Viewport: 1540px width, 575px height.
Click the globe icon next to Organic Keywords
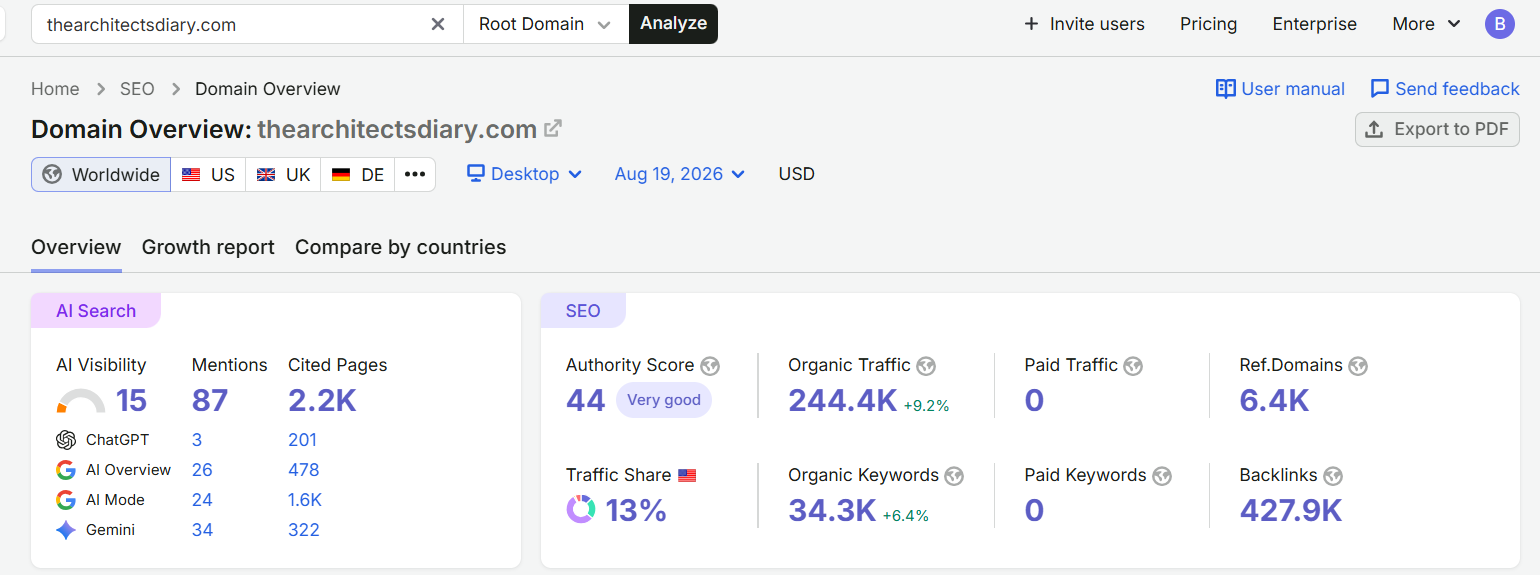pyautogui.click(x=954, y=476)
